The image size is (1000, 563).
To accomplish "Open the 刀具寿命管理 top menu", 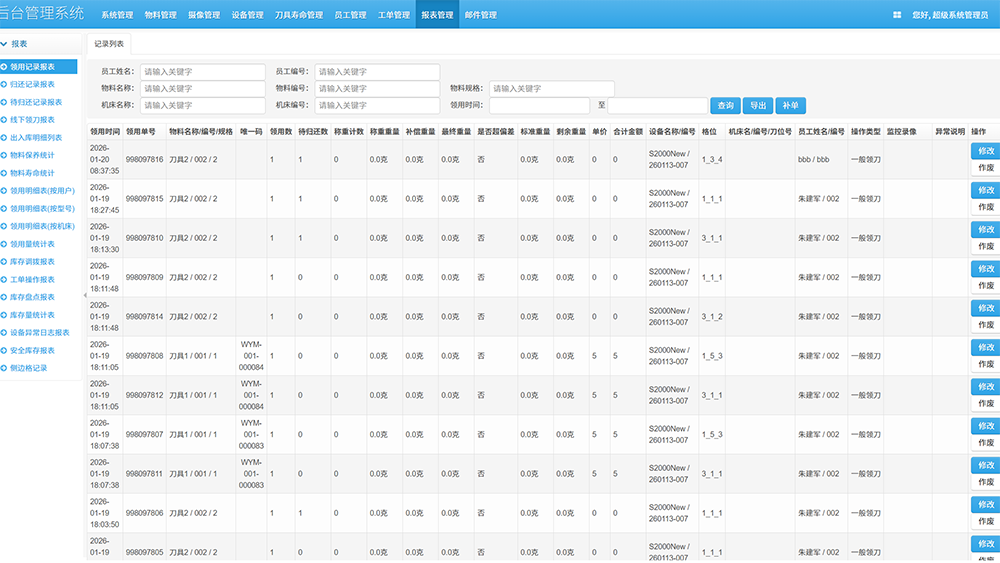I will [x=299, y=15].
